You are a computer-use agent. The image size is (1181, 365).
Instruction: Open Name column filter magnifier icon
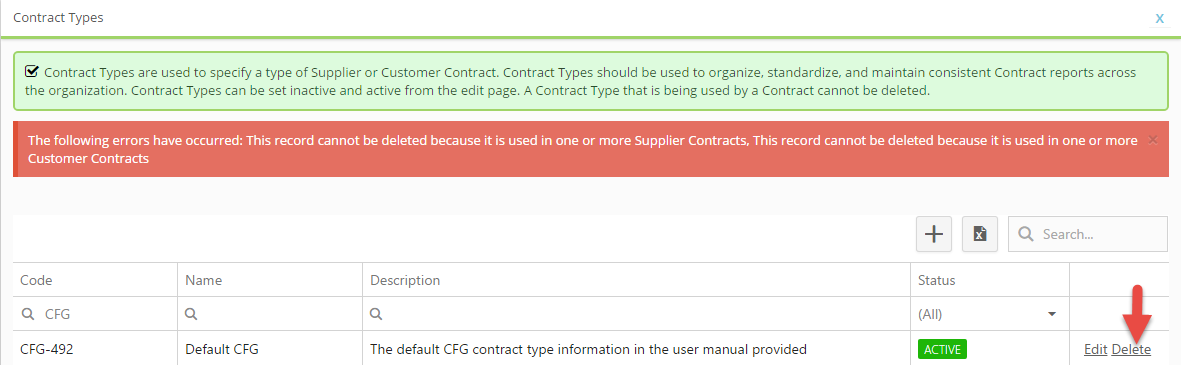click(x=191, y=315)
